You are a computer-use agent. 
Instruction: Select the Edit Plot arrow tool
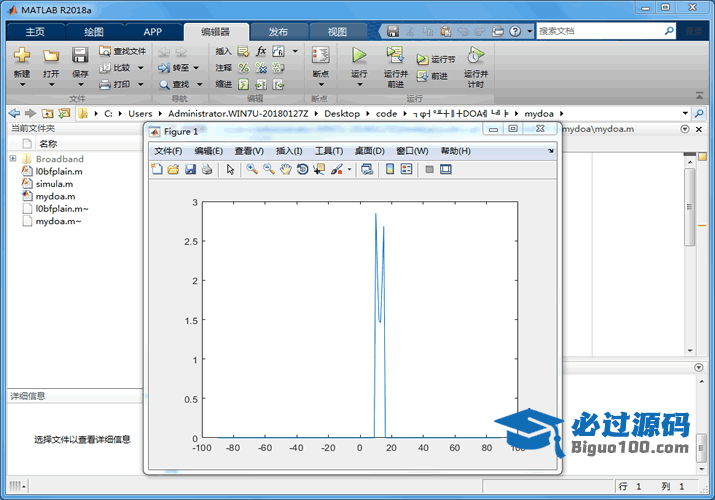230,170
